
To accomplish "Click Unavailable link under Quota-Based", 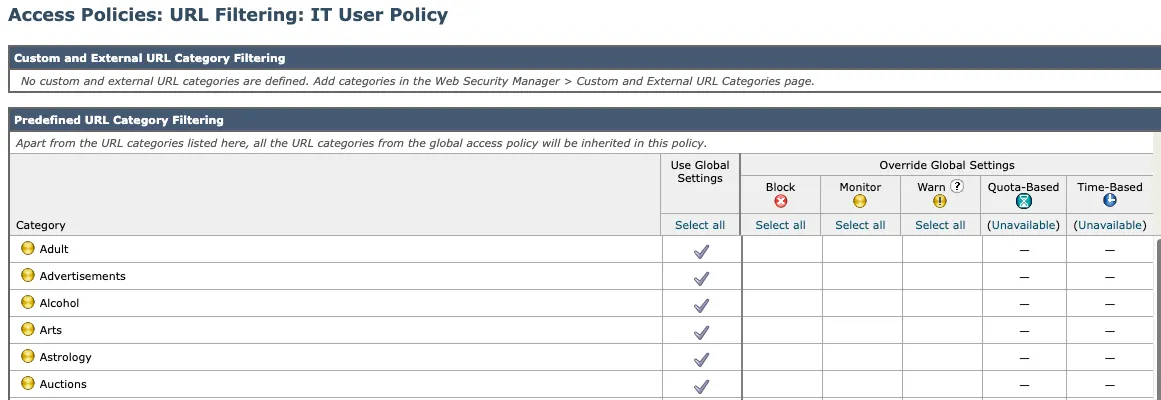I will pos(1023,225).
